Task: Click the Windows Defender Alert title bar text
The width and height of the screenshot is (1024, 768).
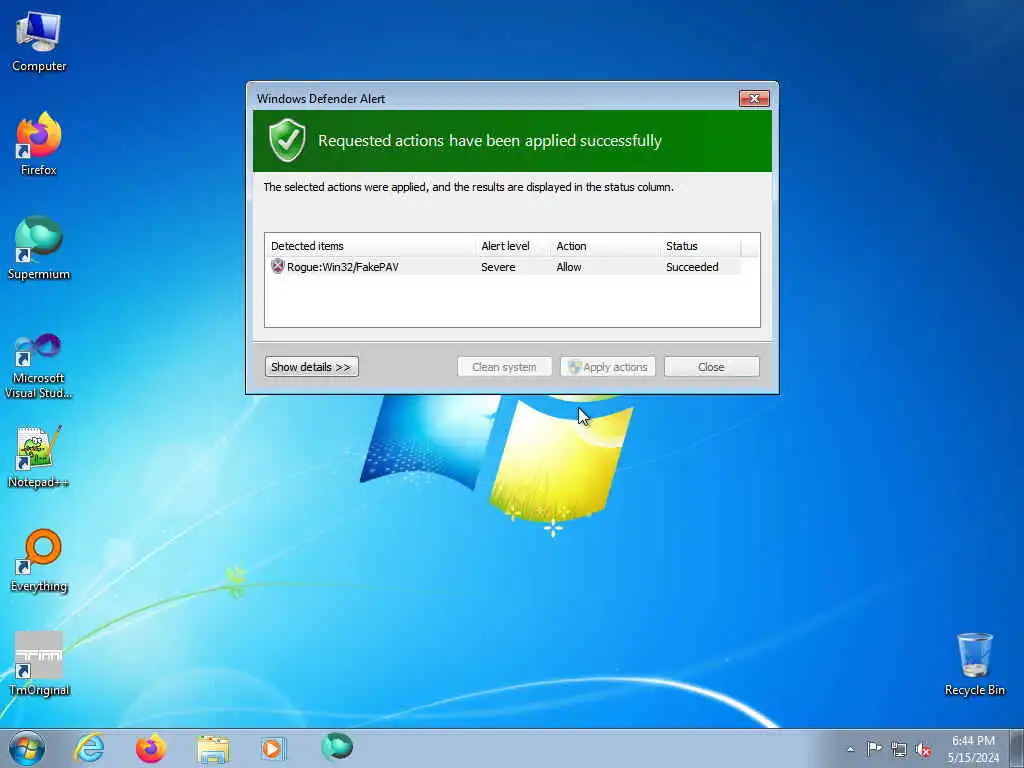Action: (x=321, y=99)
